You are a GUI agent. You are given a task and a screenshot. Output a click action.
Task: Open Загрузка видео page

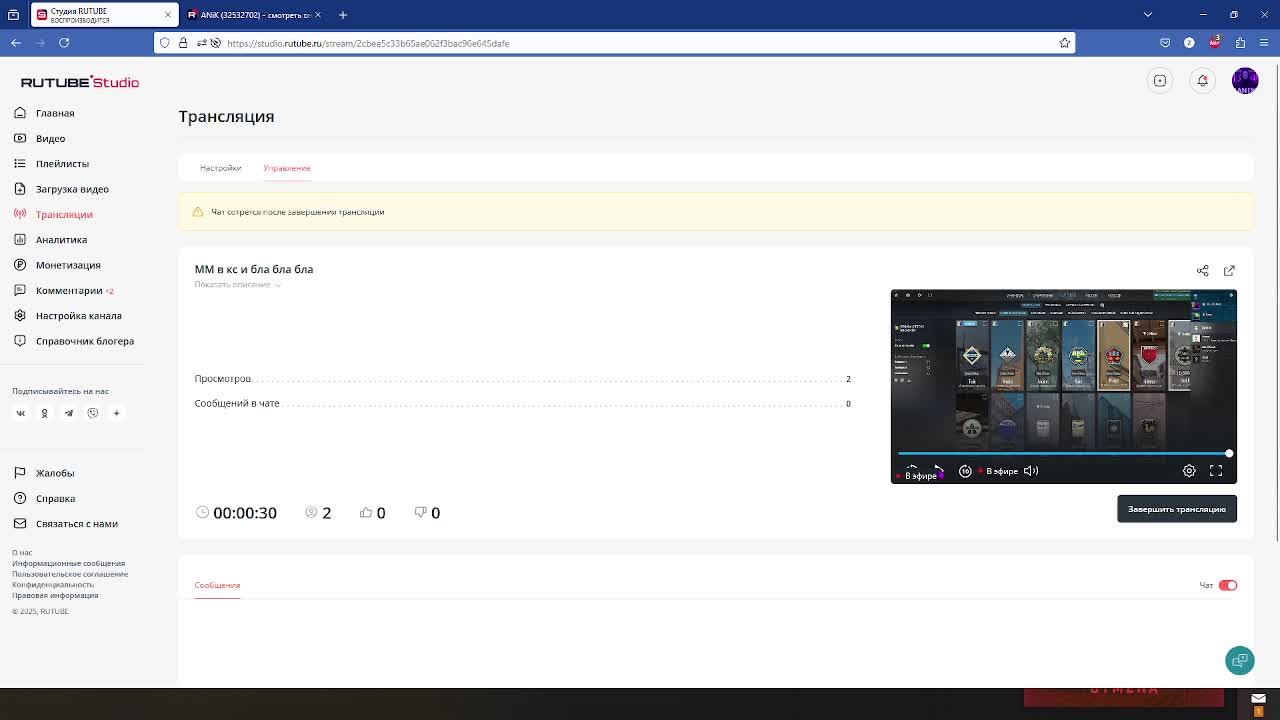click(72, 189)
